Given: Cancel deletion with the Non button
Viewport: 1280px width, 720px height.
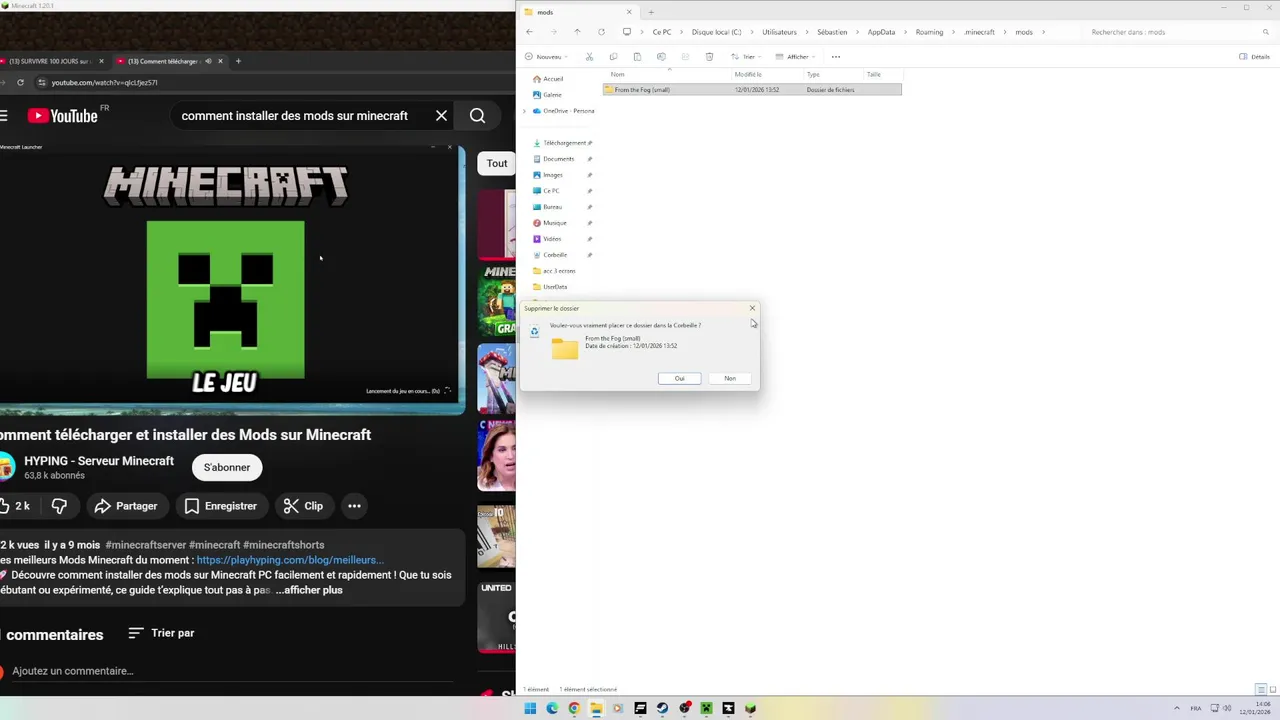Looking at the screenshot, I should tap(730, 378).
